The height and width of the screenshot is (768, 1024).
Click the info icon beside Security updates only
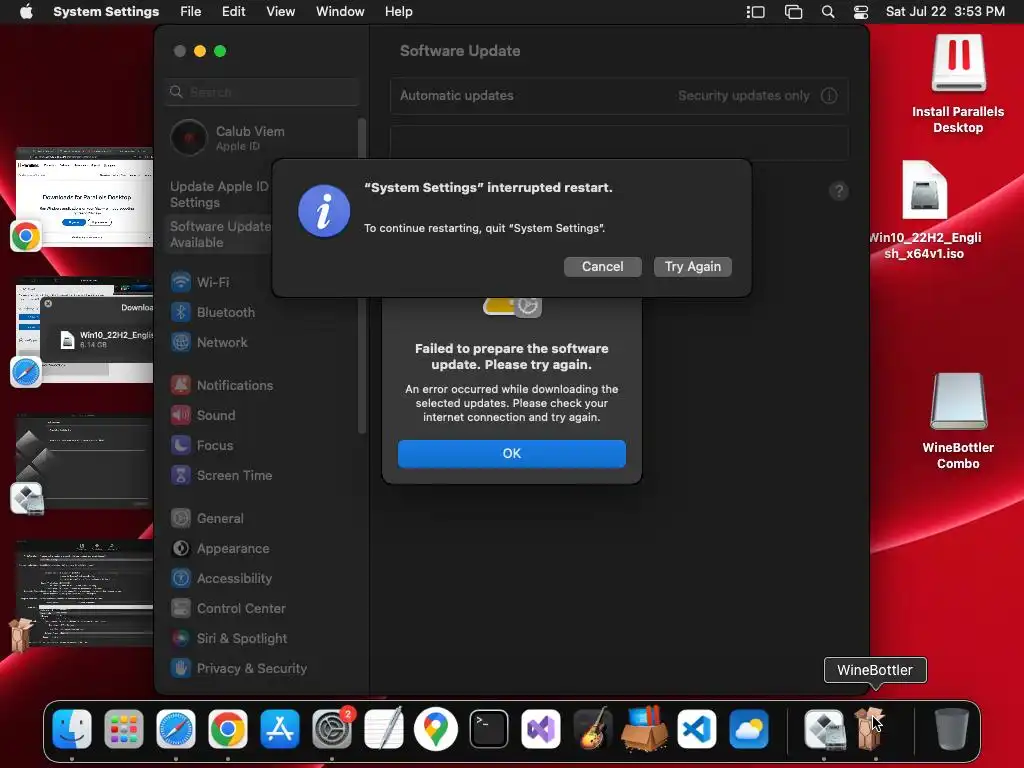(x=829, y=95)
